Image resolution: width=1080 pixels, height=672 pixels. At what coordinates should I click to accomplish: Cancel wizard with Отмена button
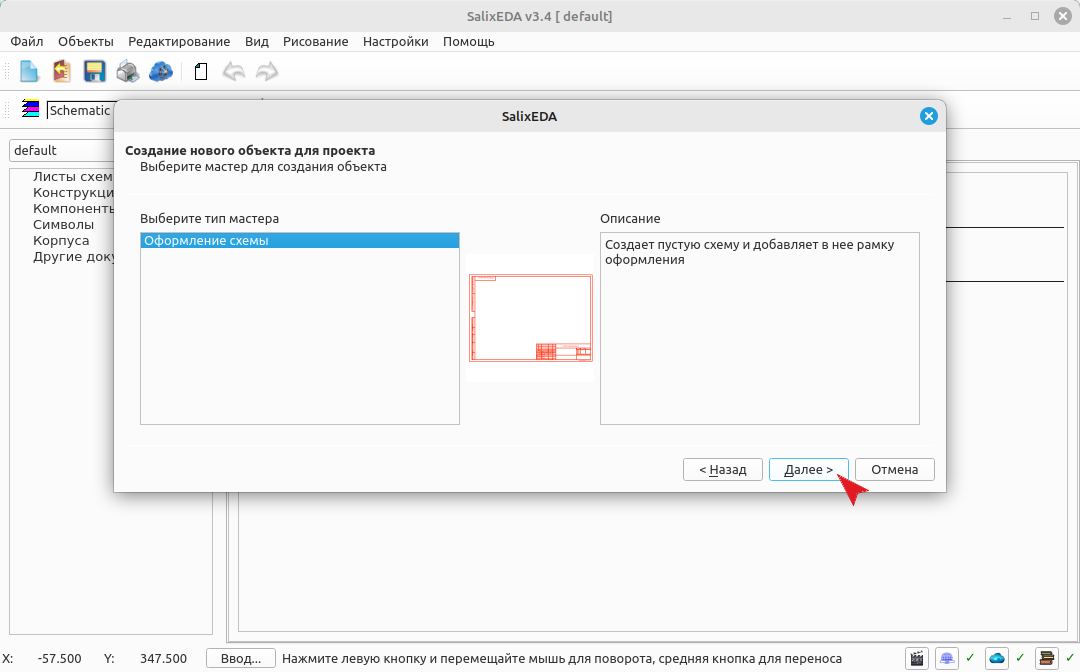click(895, 470)
